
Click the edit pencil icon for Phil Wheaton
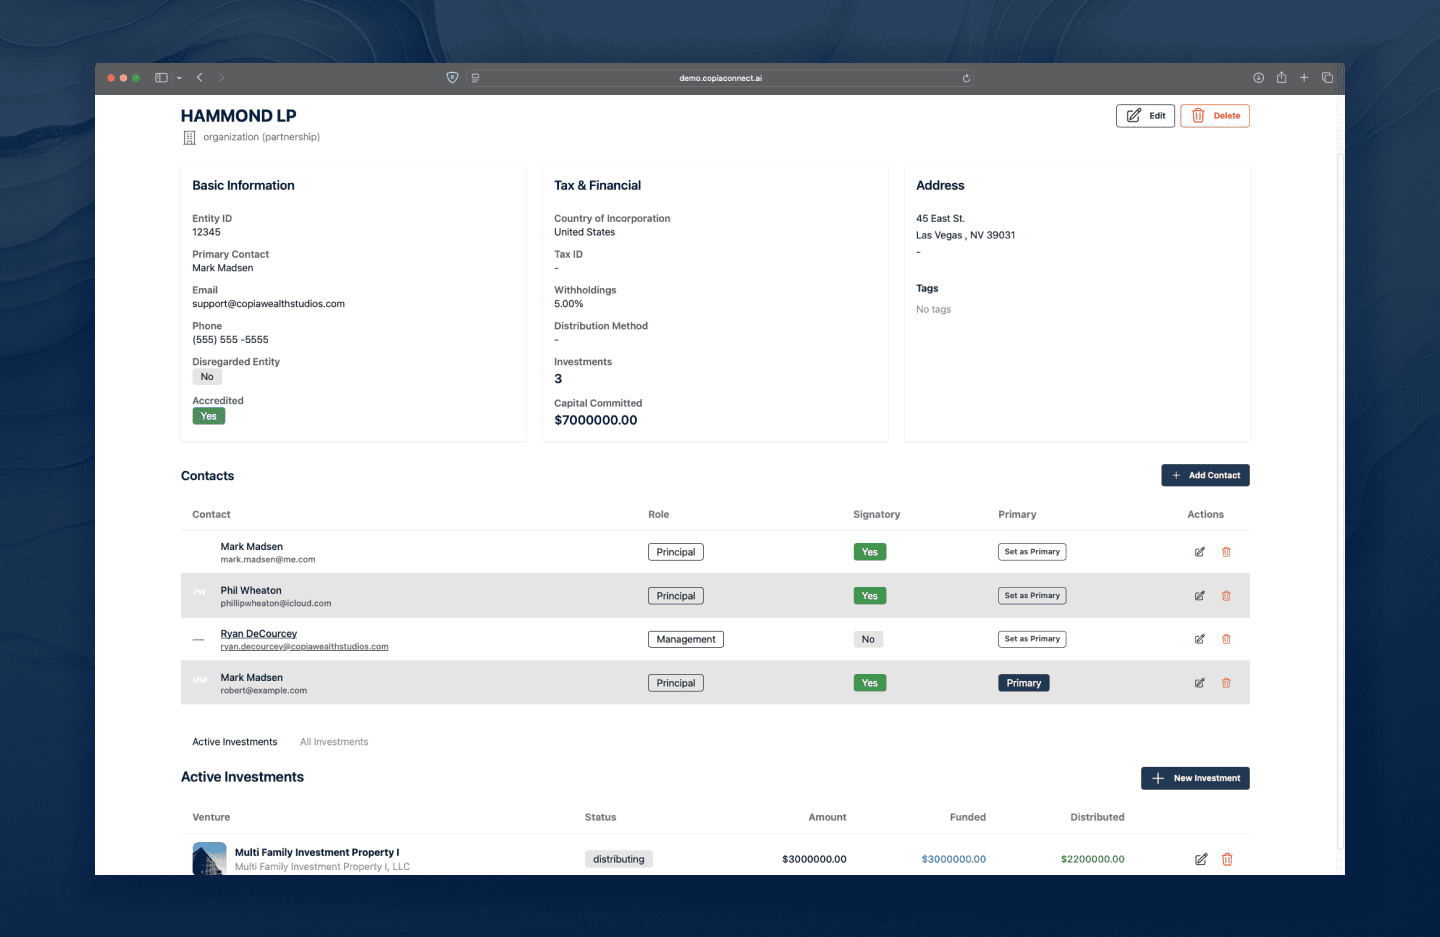[1199, 595]
